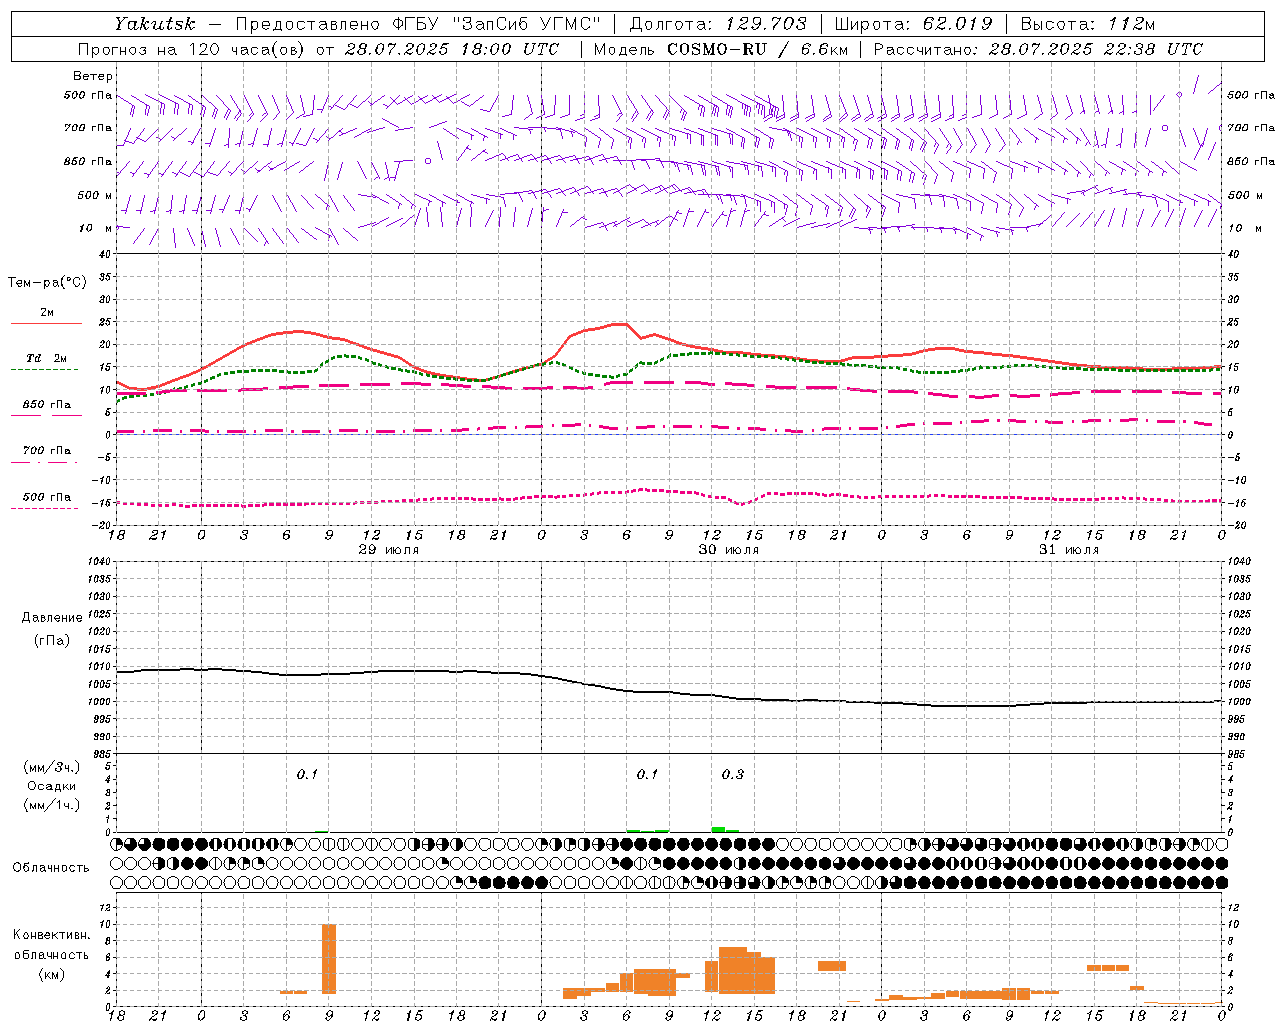Click the 'Высота: 112м' elevation text
Screen dimensions: 1280x1024
pos(1088,24)
